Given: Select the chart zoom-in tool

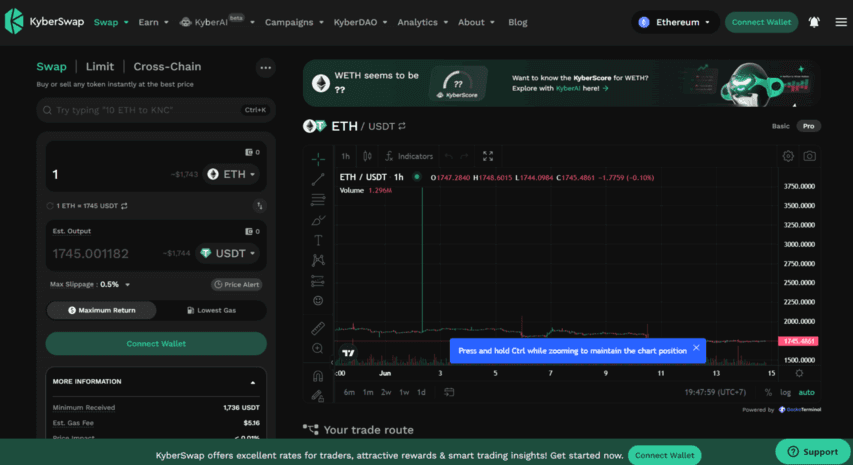Looking at the screenshot, I should (x=318, y=349).
